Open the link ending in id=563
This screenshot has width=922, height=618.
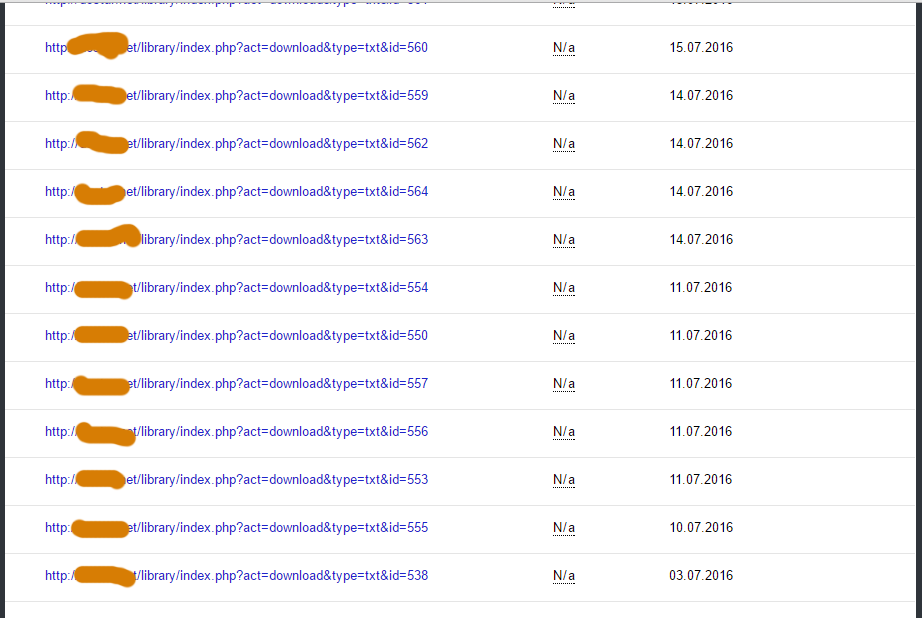pyautogui.click(x=280, y=240)
